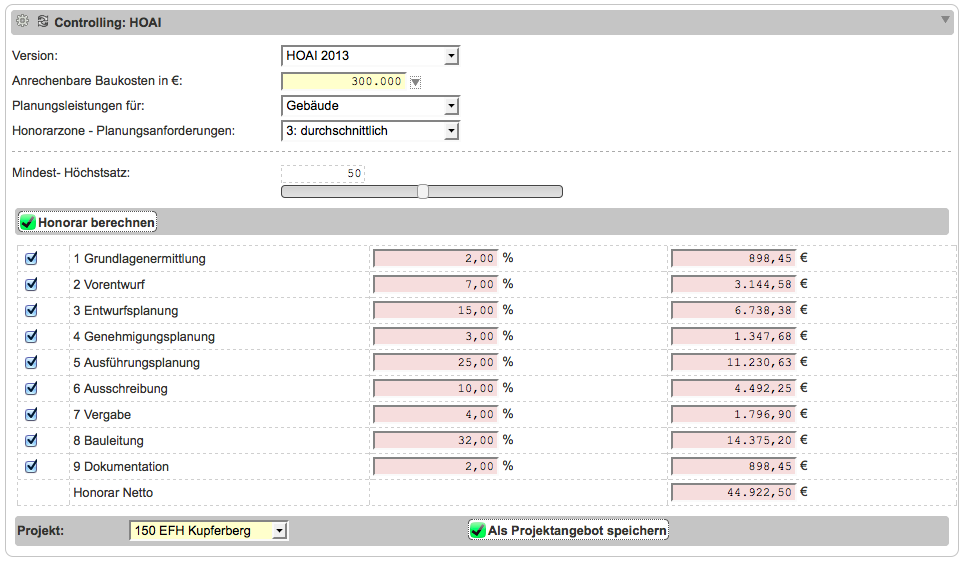Viewport: 968px width, 565px height.
Task: Uncheck the 6 Ausschreibung checkbox
Action: [x=31, y=388]
